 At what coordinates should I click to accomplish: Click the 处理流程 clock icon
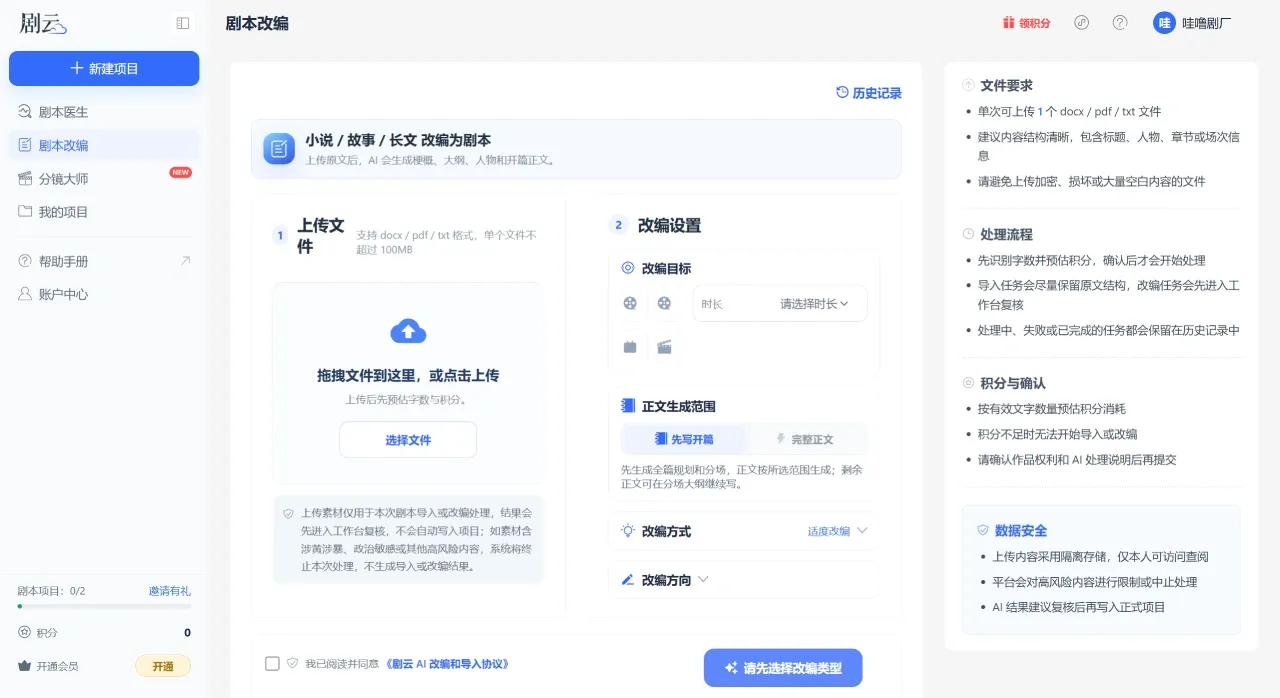pyautogui.click(x=968, y=234)
